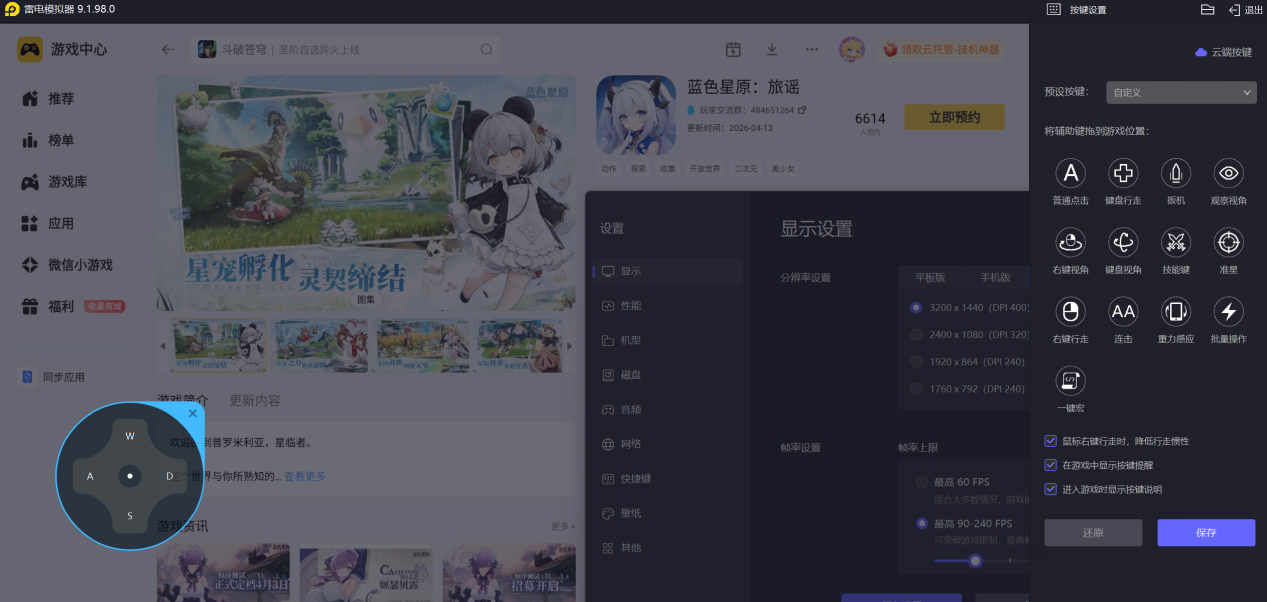Open 推荐 in the game center sidebar
This screenshot has height=602, width=1267.
coord(61,98)
